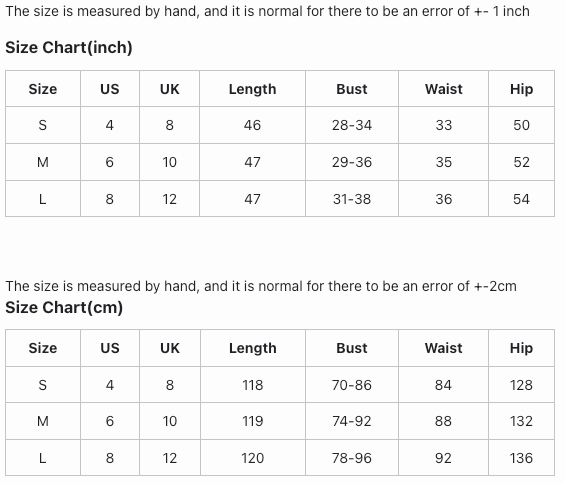The width and height of the screenshot is (565, 483).
Task: Select hip value 54 for size L
Action: (521, 199)
